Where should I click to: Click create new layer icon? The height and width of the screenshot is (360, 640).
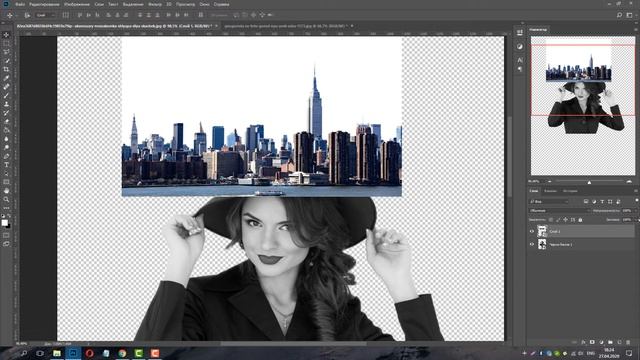pyautogui.click(x=619, y=342)
